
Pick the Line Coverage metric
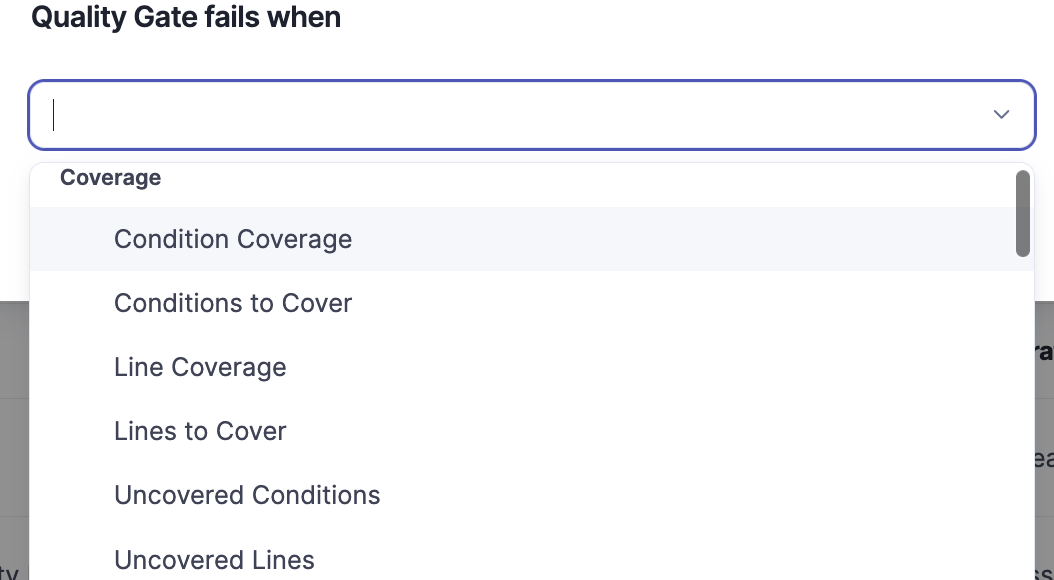point(200,367)
